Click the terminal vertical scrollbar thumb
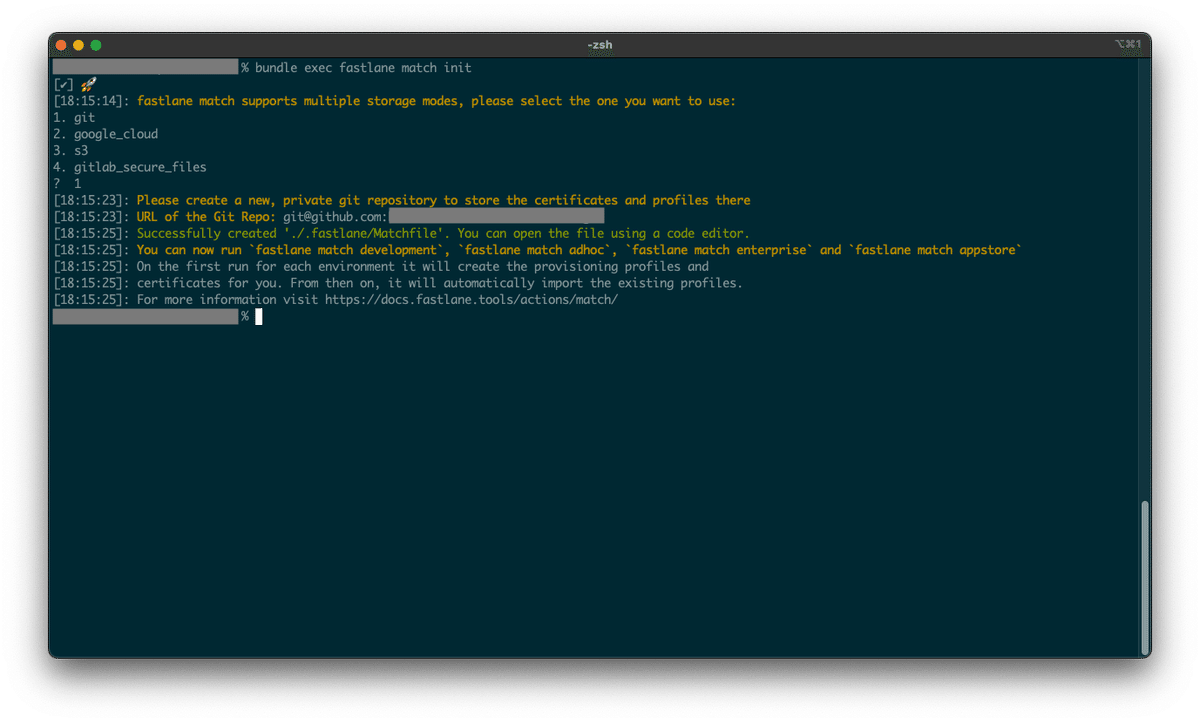 1145,576
